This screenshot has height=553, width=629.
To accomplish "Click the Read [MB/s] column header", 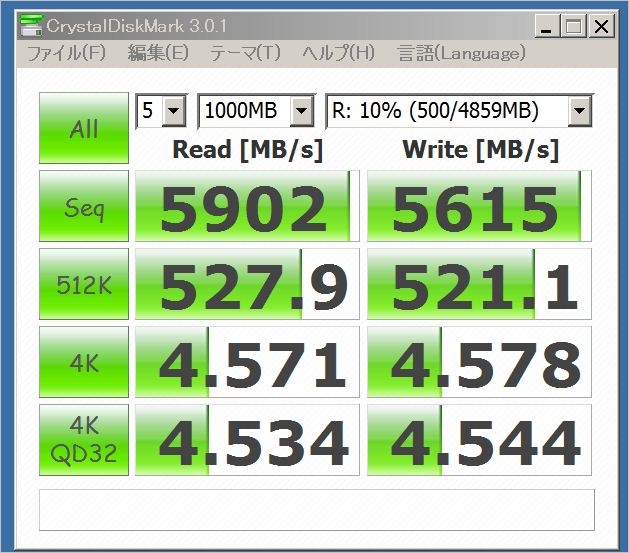I will coord(248,150).
